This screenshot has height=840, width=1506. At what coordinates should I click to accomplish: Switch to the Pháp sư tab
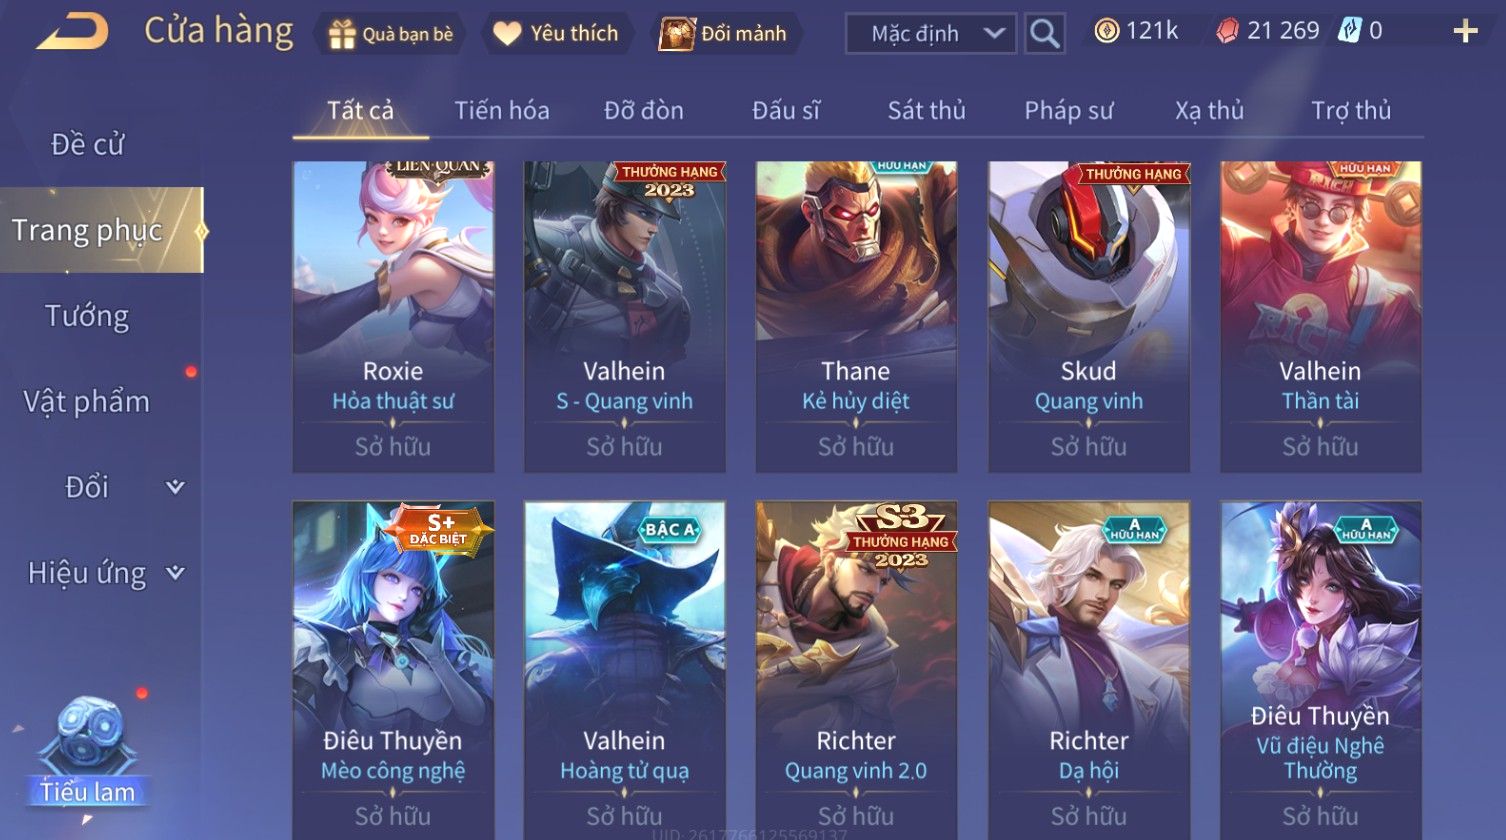click(1068, 111)
